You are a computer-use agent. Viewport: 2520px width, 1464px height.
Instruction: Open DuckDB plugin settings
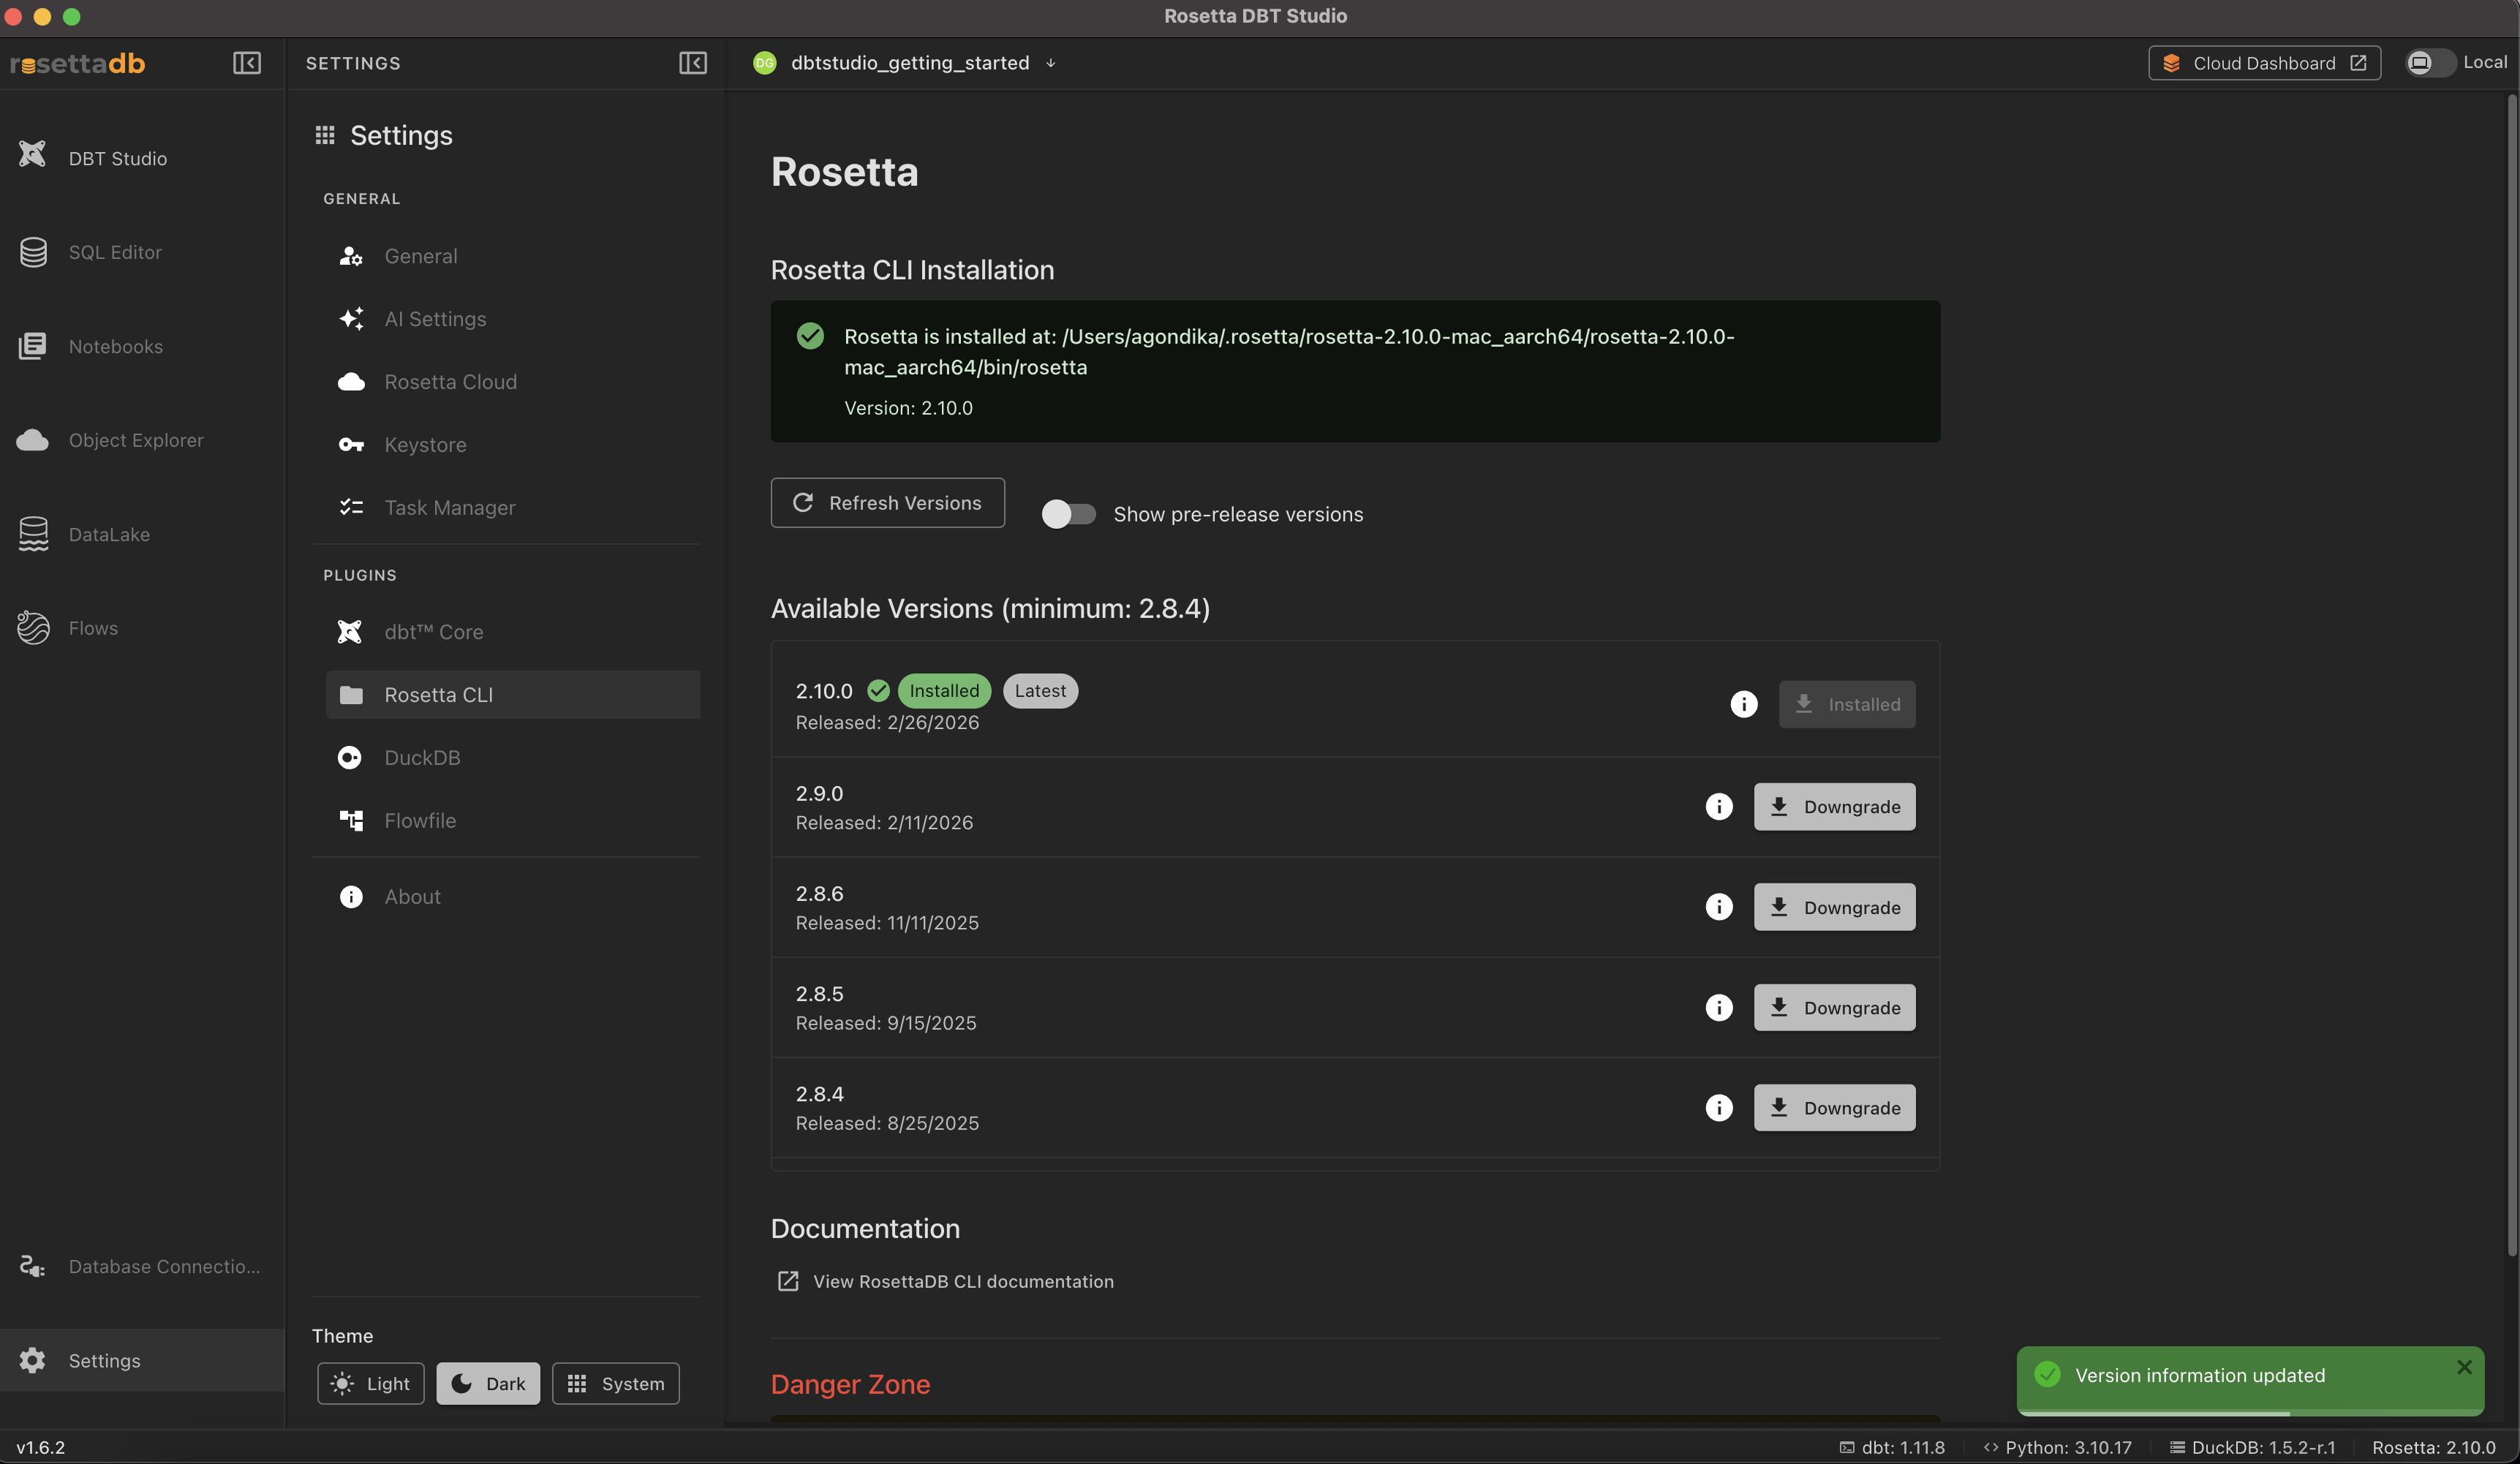click(513, 758)
